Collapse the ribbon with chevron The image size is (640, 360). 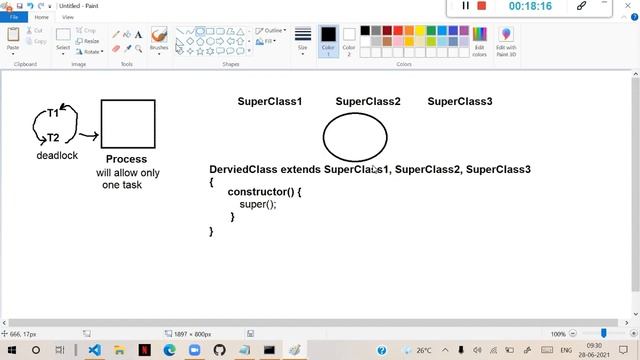624,17
